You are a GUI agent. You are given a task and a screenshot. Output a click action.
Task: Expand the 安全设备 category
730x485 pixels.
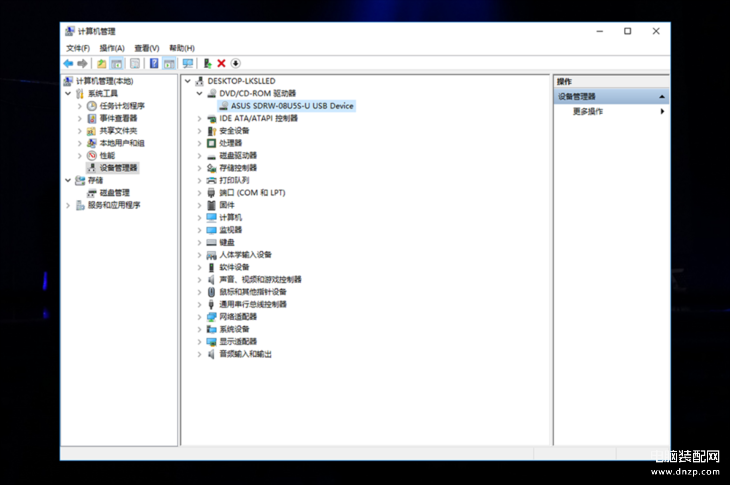point(199,131)
